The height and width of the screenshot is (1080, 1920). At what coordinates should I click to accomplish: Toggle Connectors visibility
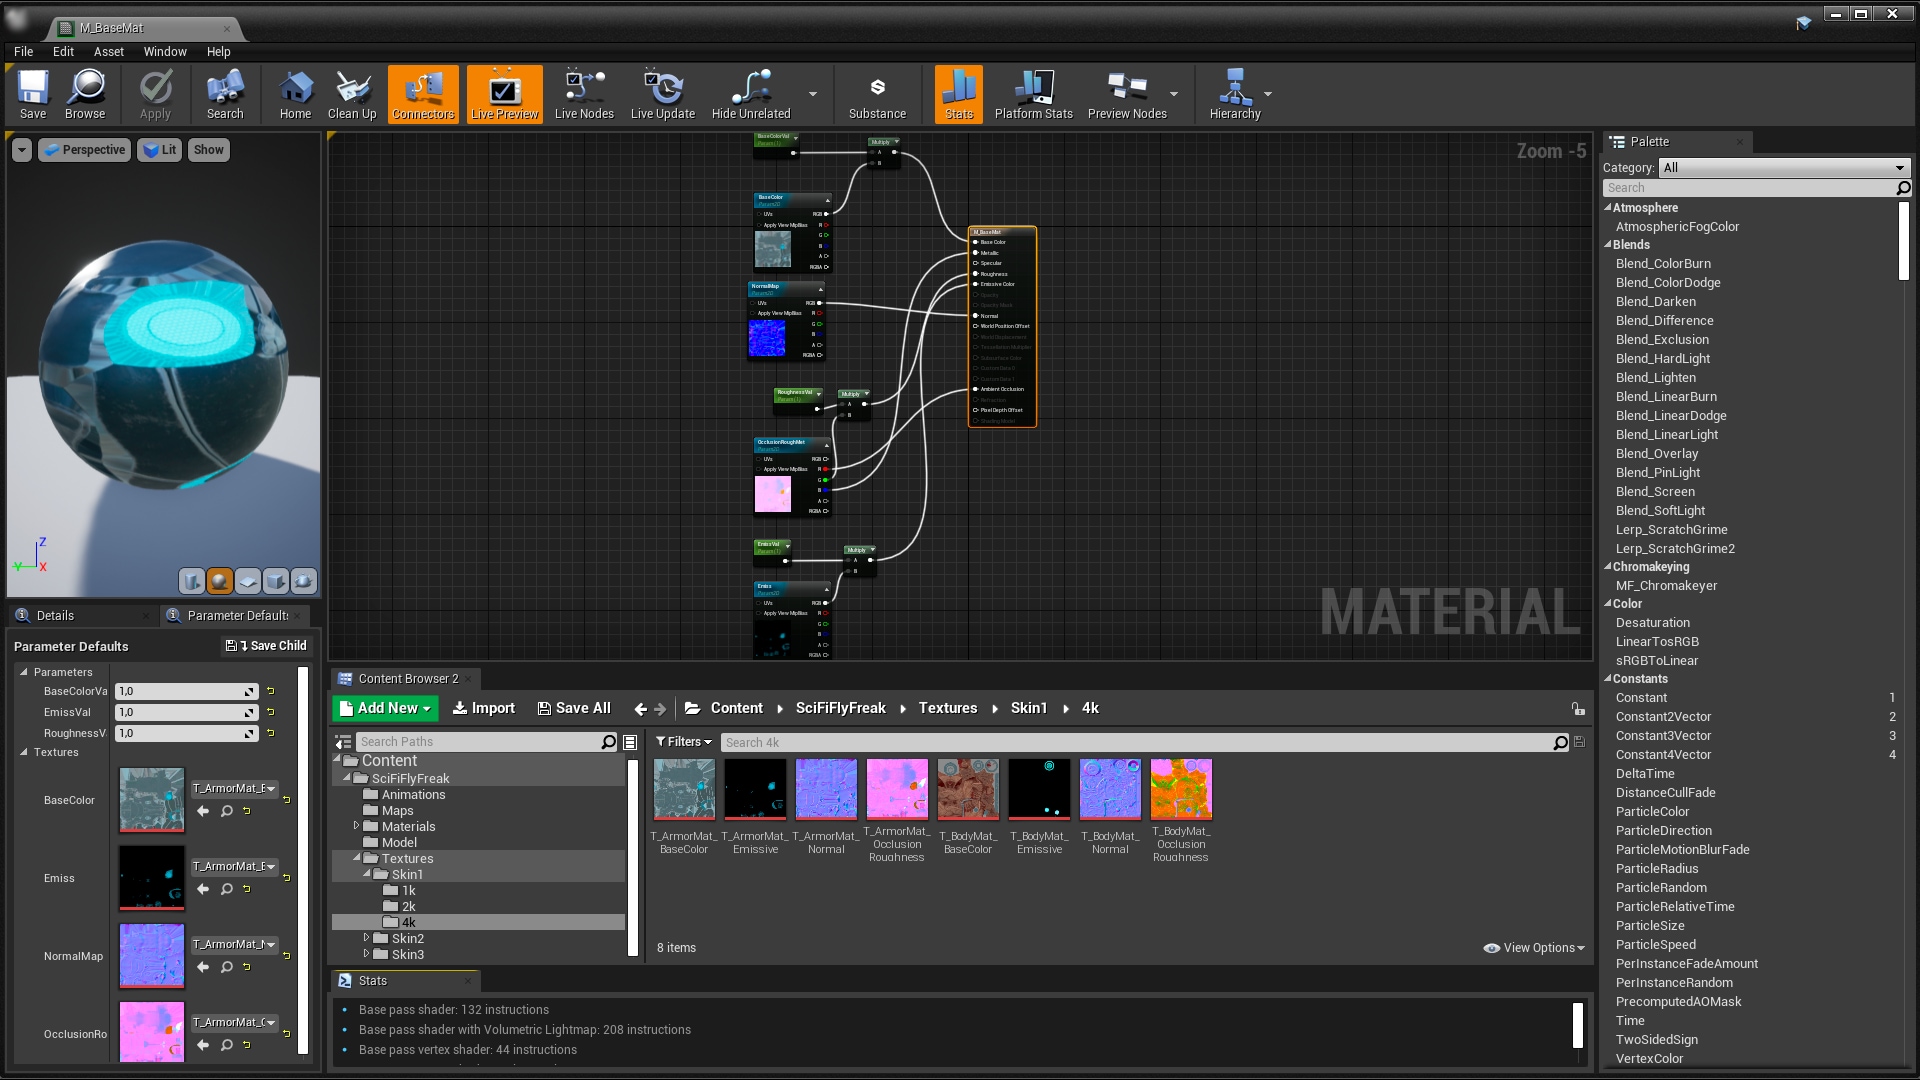[x=422, y=94]
